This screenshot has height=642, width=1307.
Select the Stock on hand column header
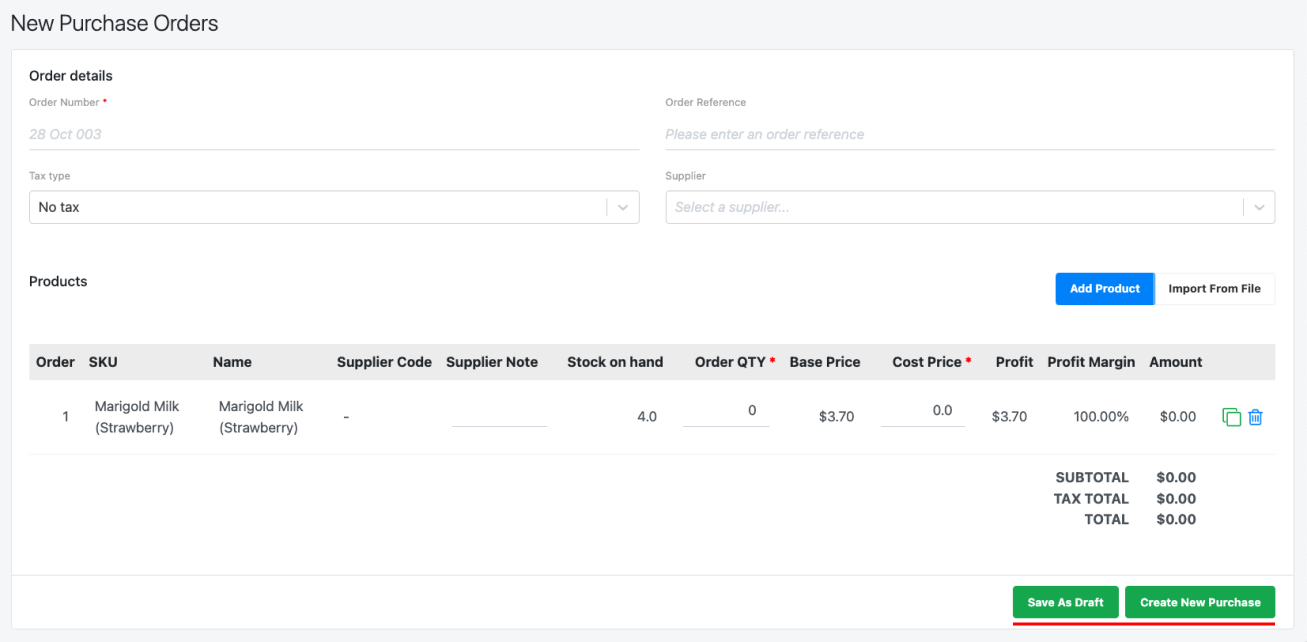(615, 362)
